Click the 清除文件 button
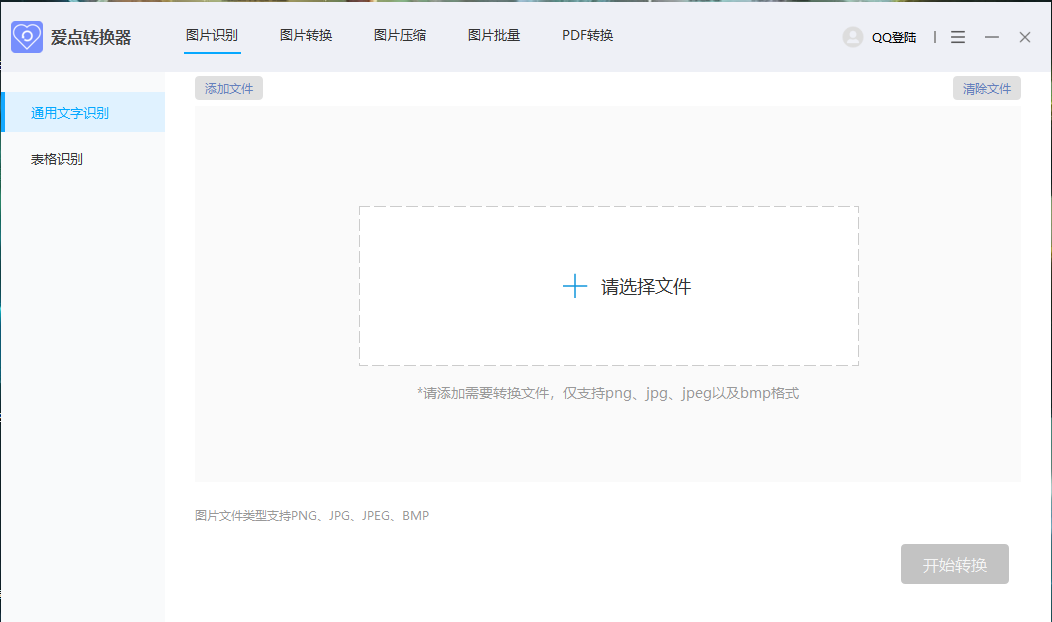This screenshot has width=1052, height=622. tap(986, 88)
